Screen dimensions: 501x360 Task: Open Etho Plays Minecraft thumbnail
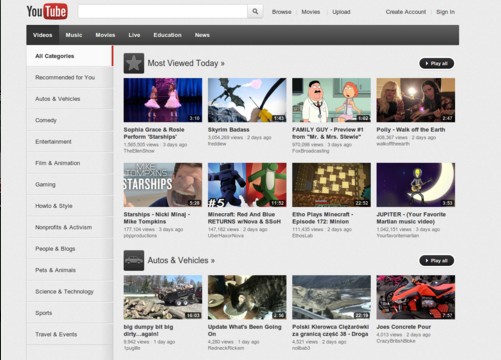(x=331, y=185)
